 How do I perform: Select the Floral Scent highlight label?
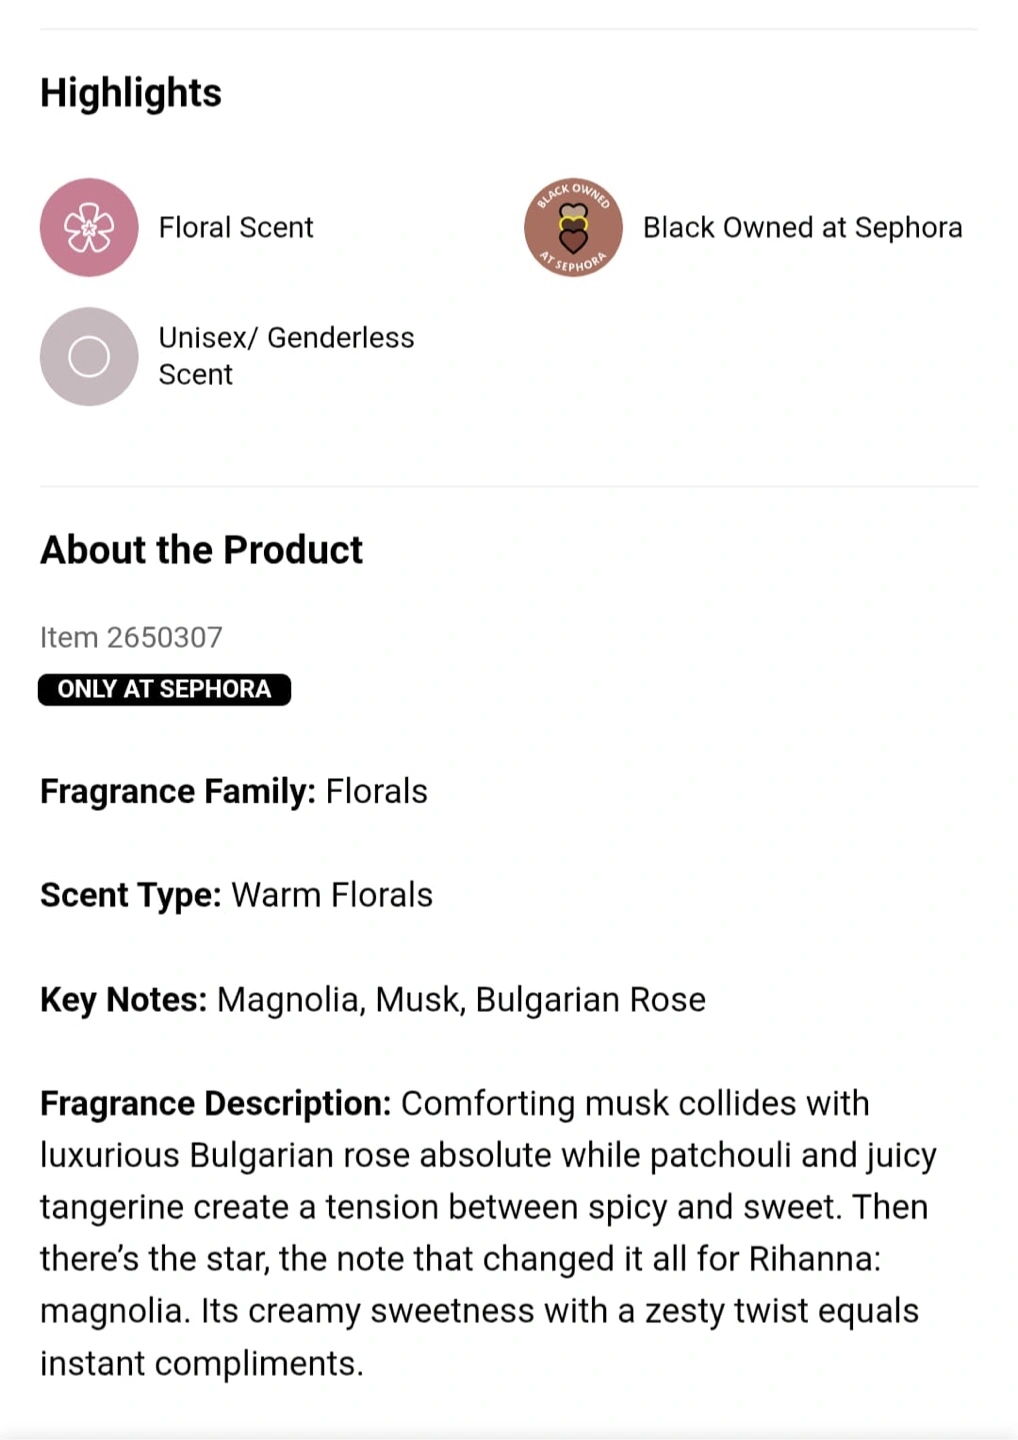click(x=236, y=228)
